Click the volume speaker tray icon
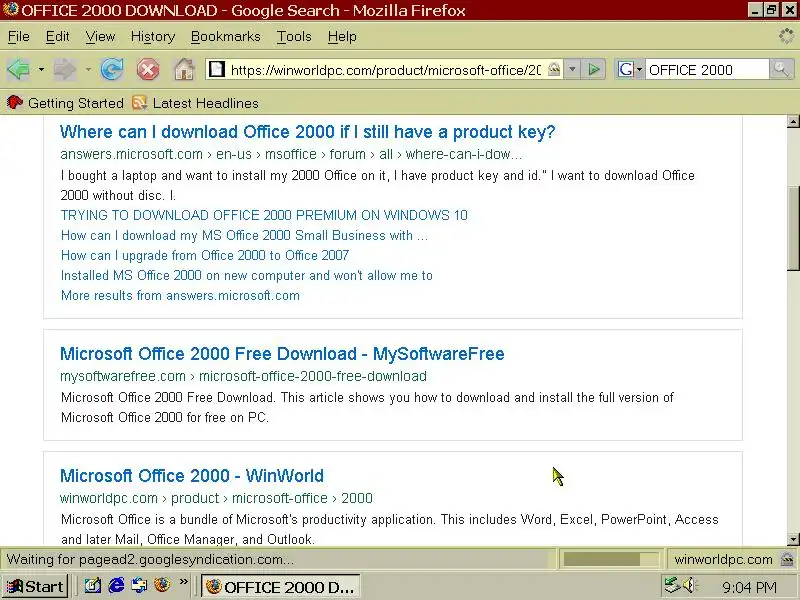The height and width of the screenshot is (600, 800). pos(690,585)
